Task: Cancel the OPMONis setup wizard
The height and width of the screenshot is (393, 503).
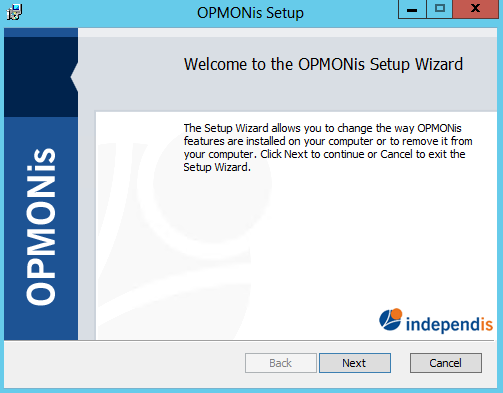Action: point(446,363)
